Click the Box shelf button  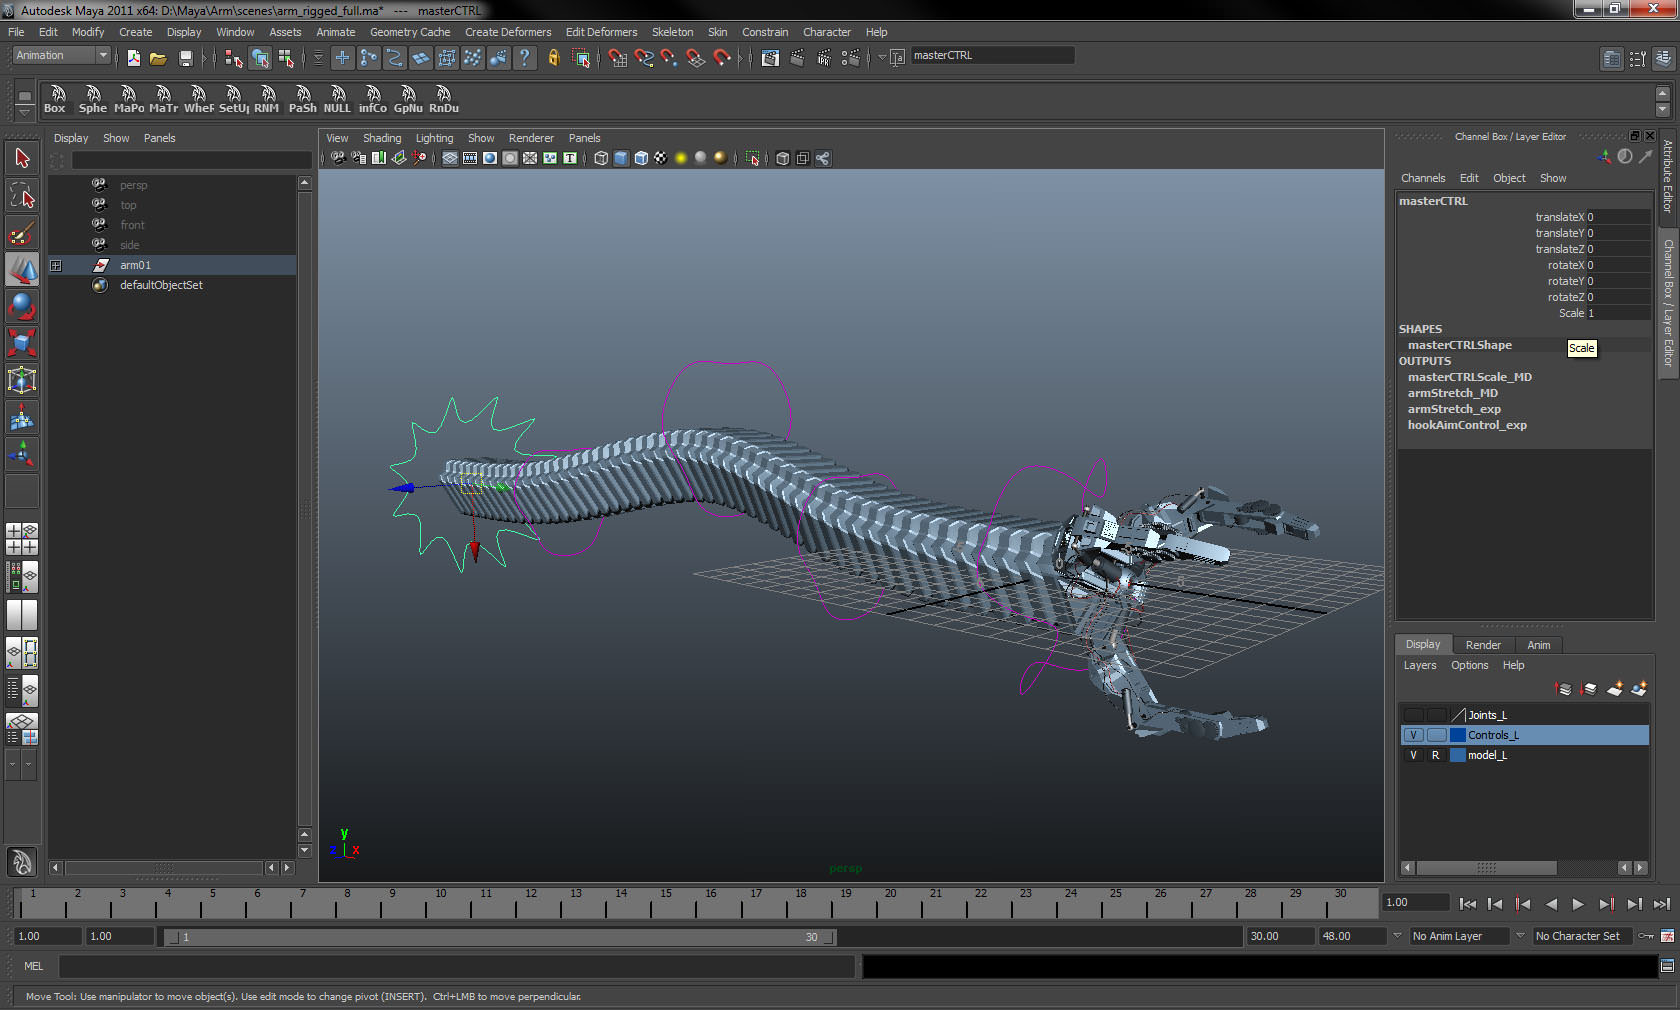pyautogui.click(x=56, y=99)
